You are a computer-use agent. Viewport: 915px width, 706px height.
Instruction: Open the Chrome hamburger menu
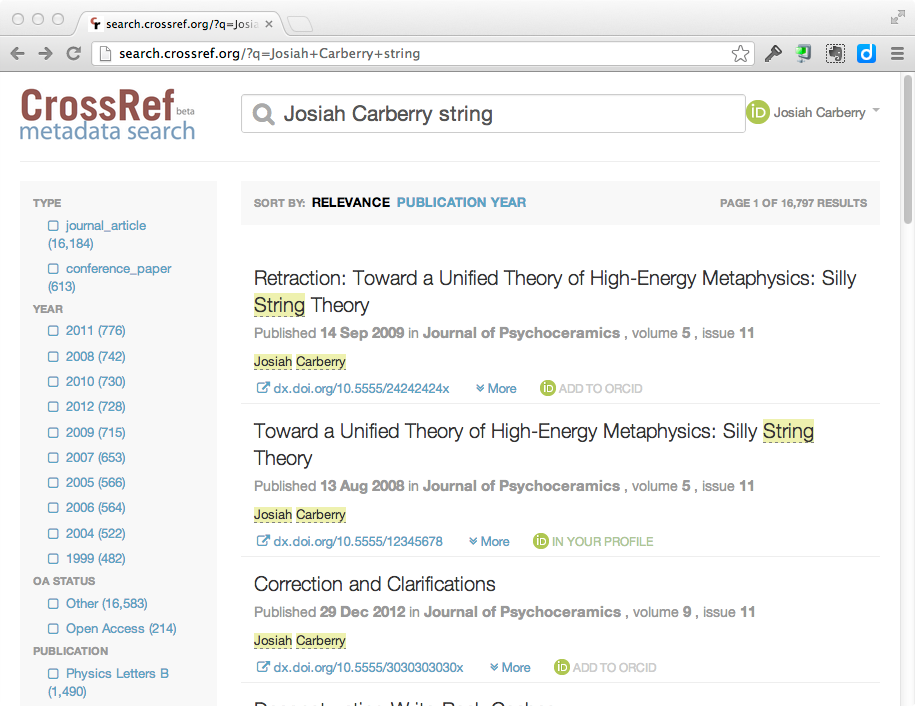897,54
